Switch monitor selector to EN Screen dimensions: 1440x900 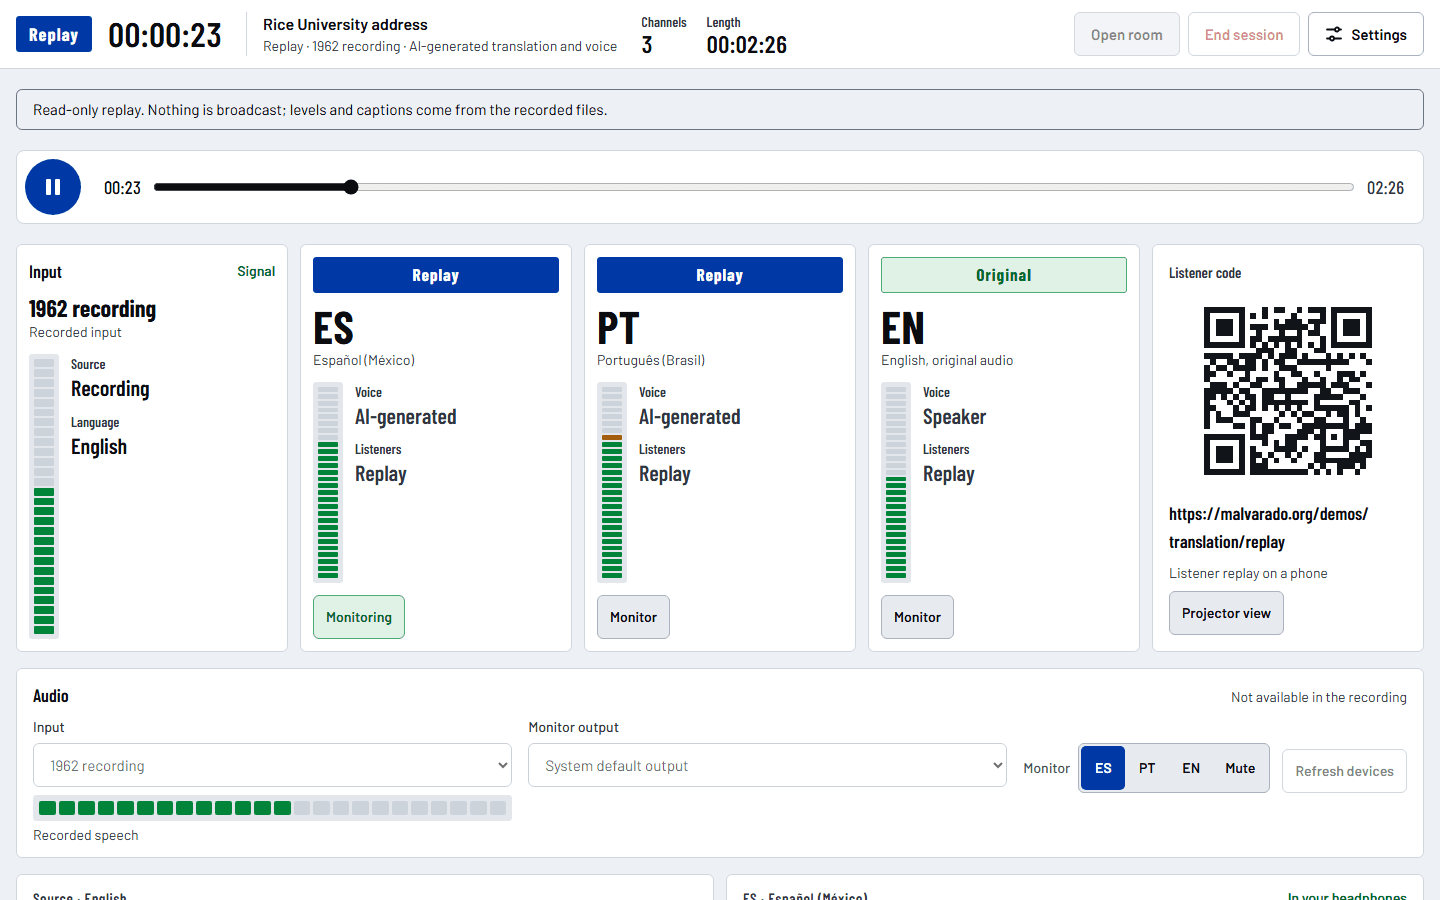pyautogui.click(x=1191, y=768)
